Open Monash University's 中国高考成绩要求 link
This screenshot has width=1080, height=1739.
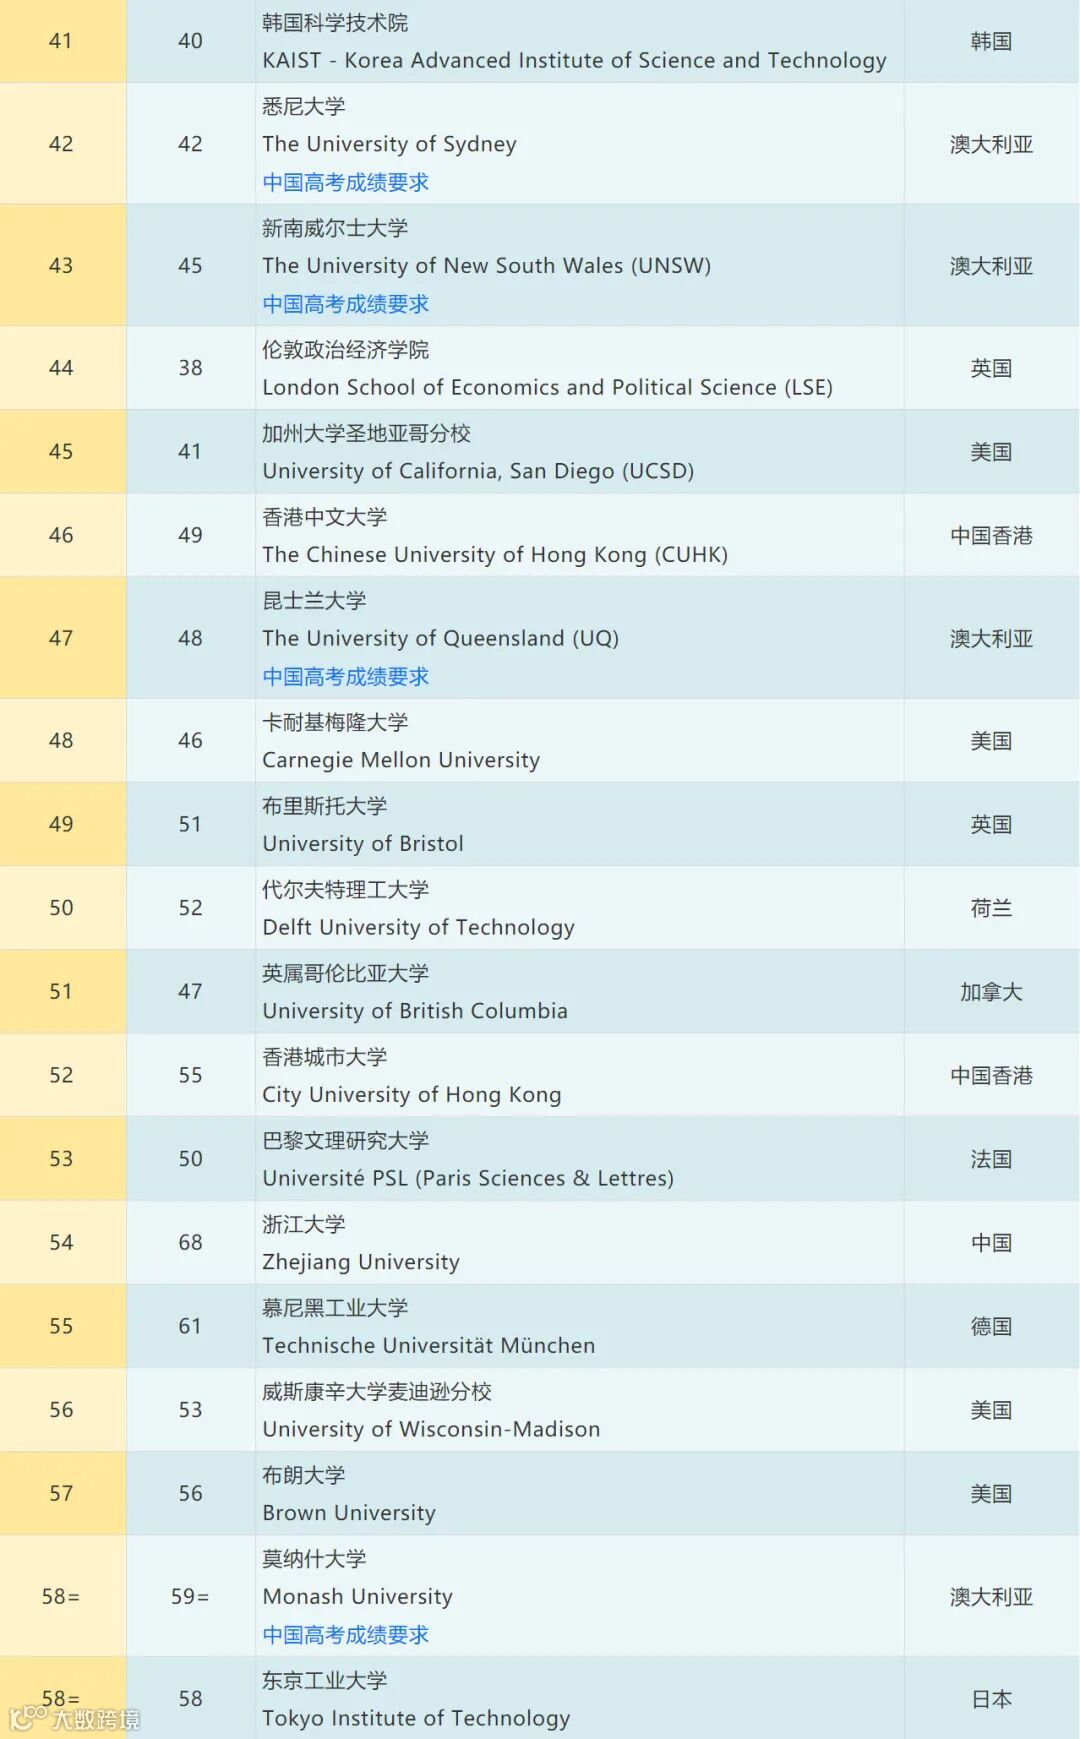pos(345,1635)
